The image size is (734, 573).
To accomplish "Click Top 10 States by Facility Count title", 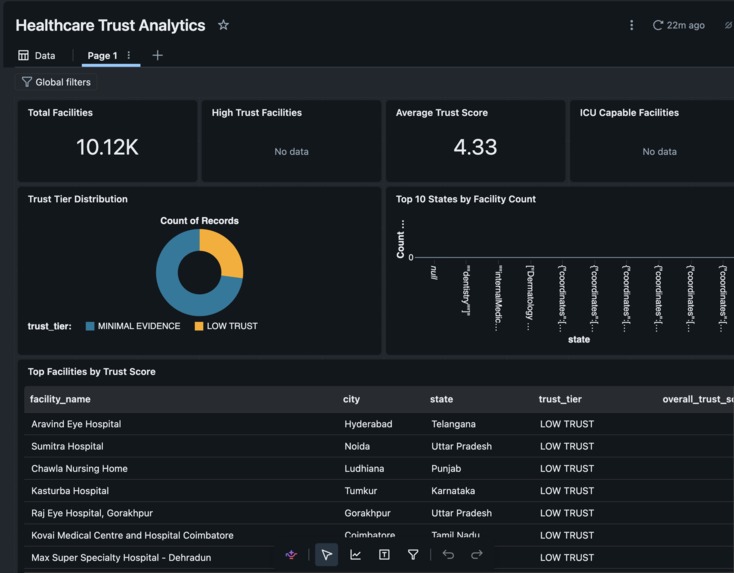I will (x=466, y=199).
